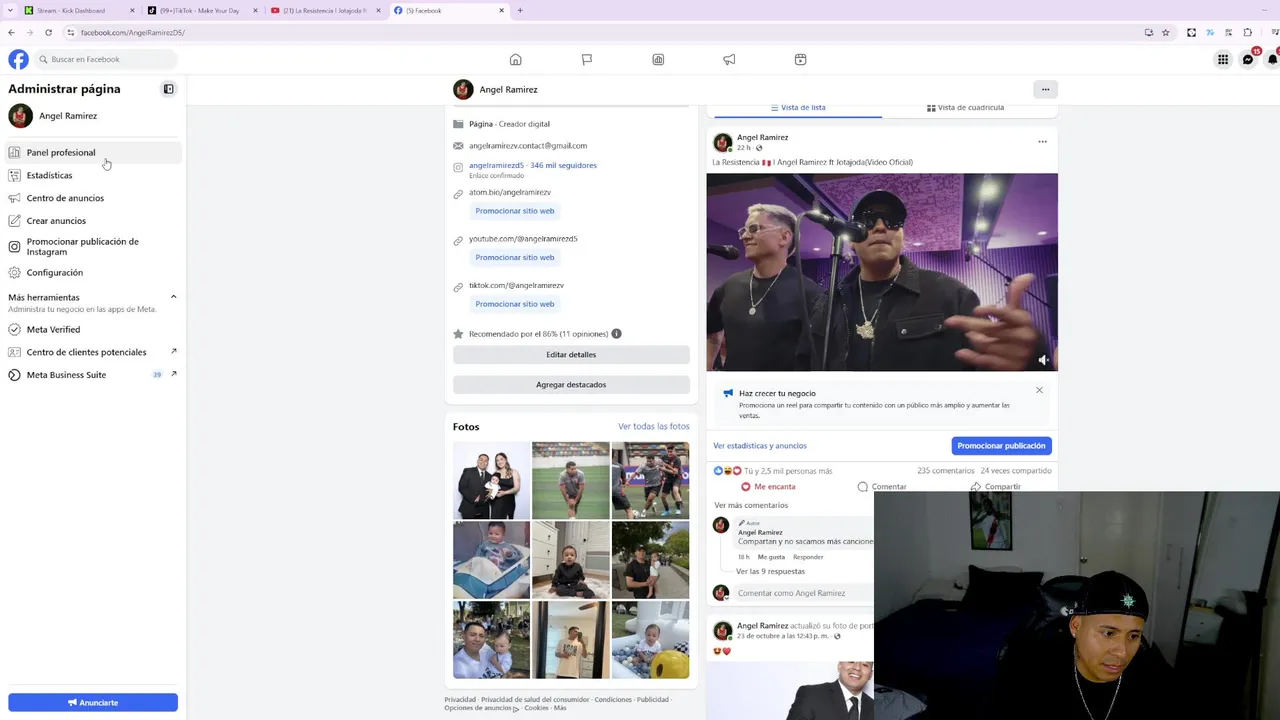Screen dimensions: 1280x720
Task: Open Panel profesional in the sidebar
Action: [93, 152]
